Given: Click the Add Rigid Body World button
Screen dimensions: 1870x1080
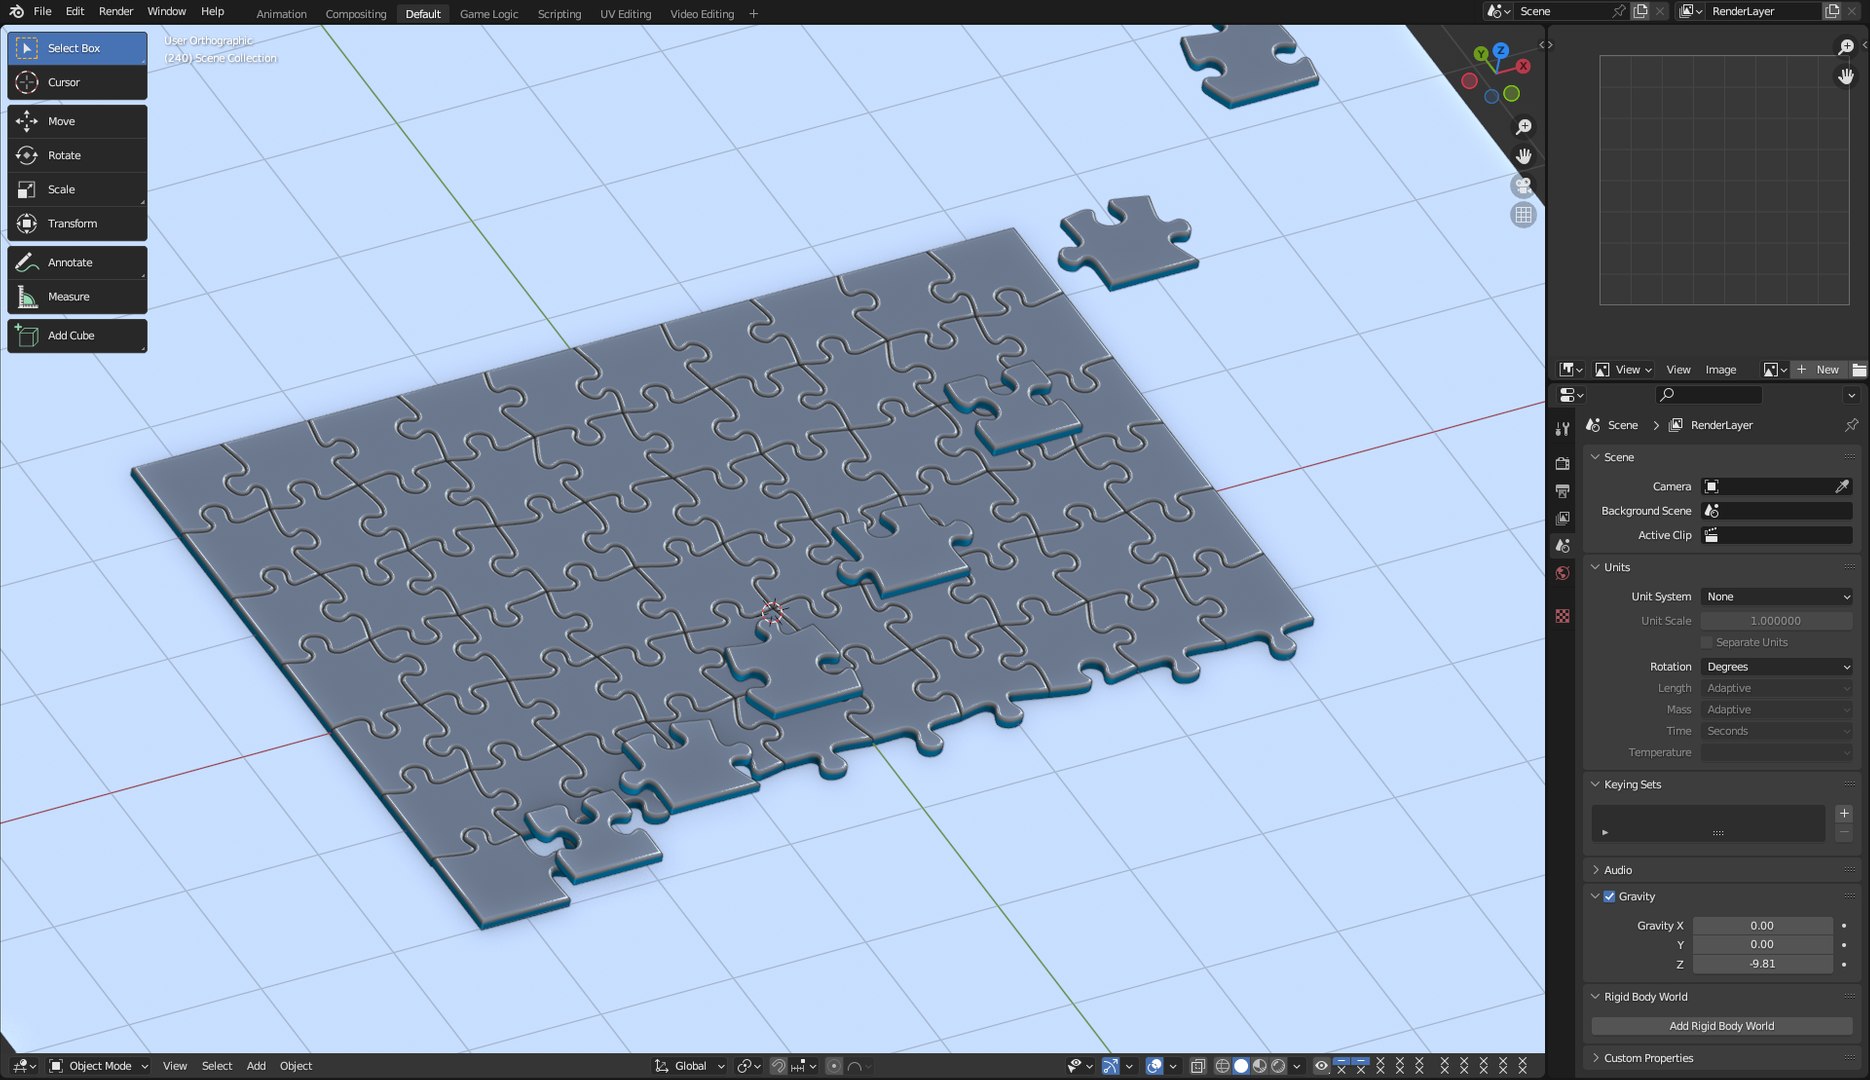Looking at the screenshot, I should point(1721,1026).
